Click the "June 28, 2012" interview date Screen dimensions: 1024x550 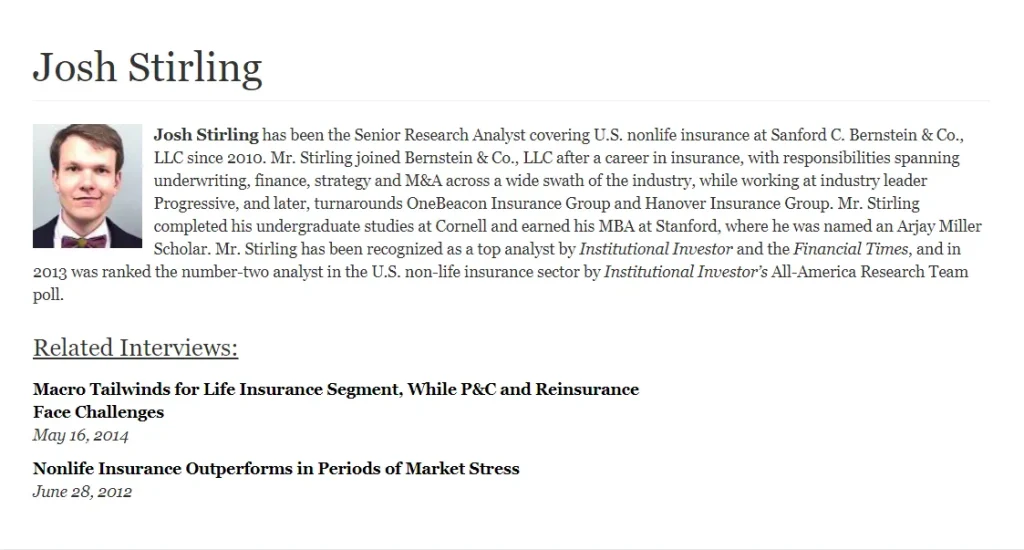tap(82, 491)
